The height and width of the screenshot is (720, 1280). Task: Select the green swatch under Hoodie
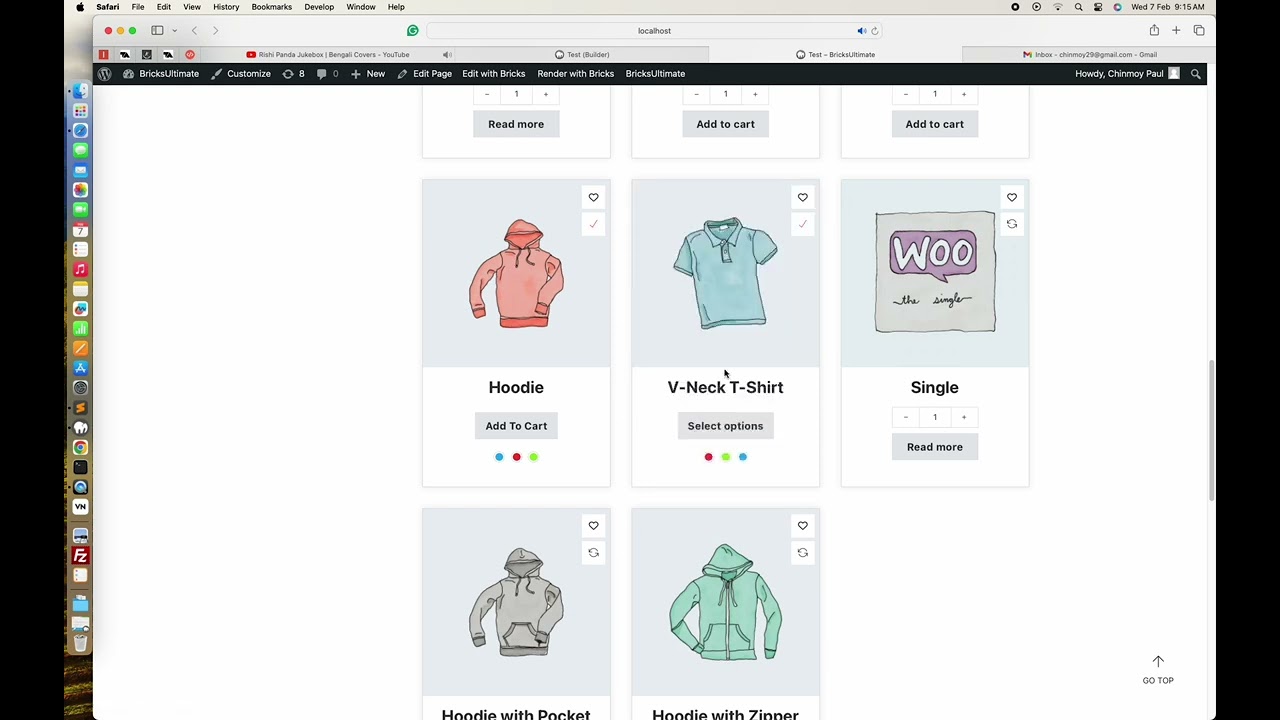tap(533, 457)
